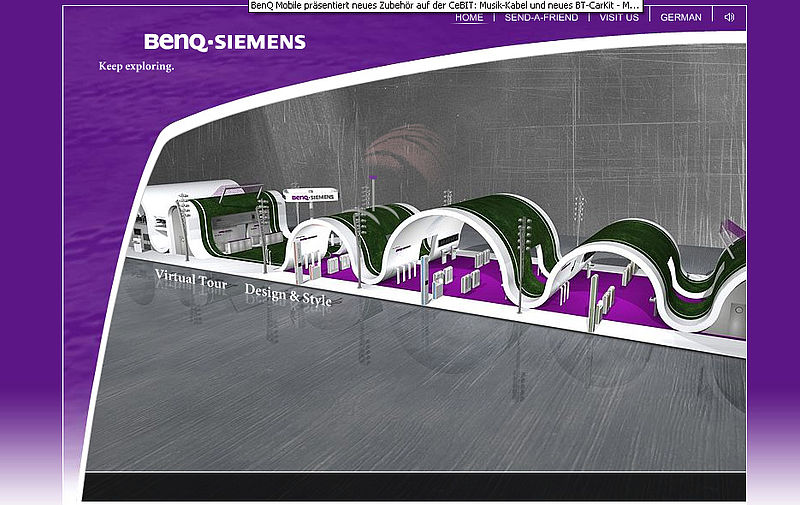Screen dimensions: 800x505
Task: Switch the site language to GERMAN
Action: (681, 17)
